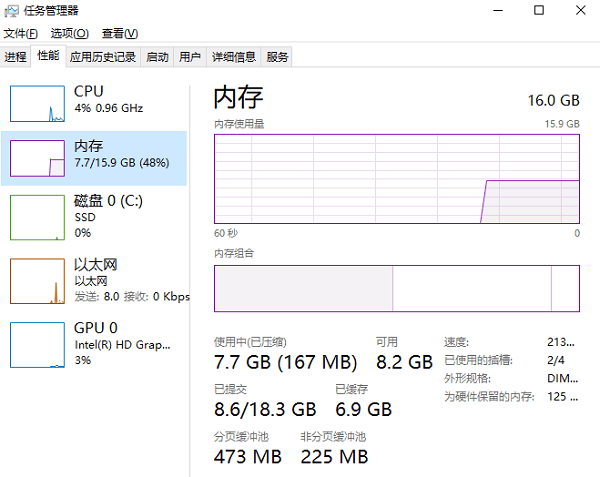Select the 磁盘 0 (C:) disk graph
600x477 pixels.
(x=37, y=217)
